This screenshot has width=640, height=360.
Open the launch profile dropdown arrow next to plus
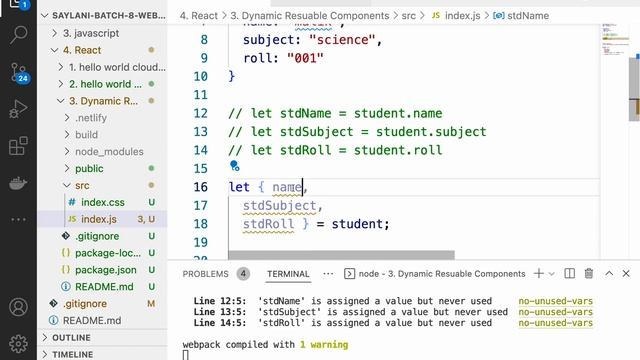tap(551, 274)
